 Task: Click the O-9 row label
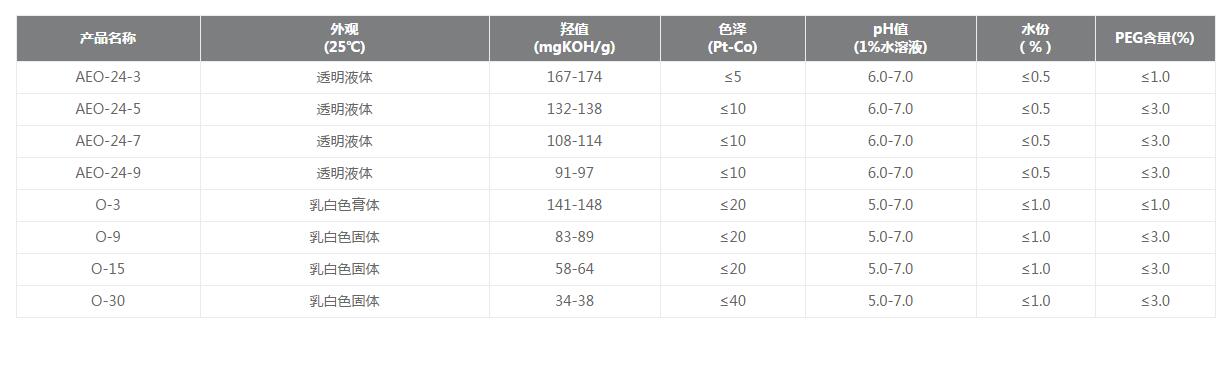coord(108,237)
